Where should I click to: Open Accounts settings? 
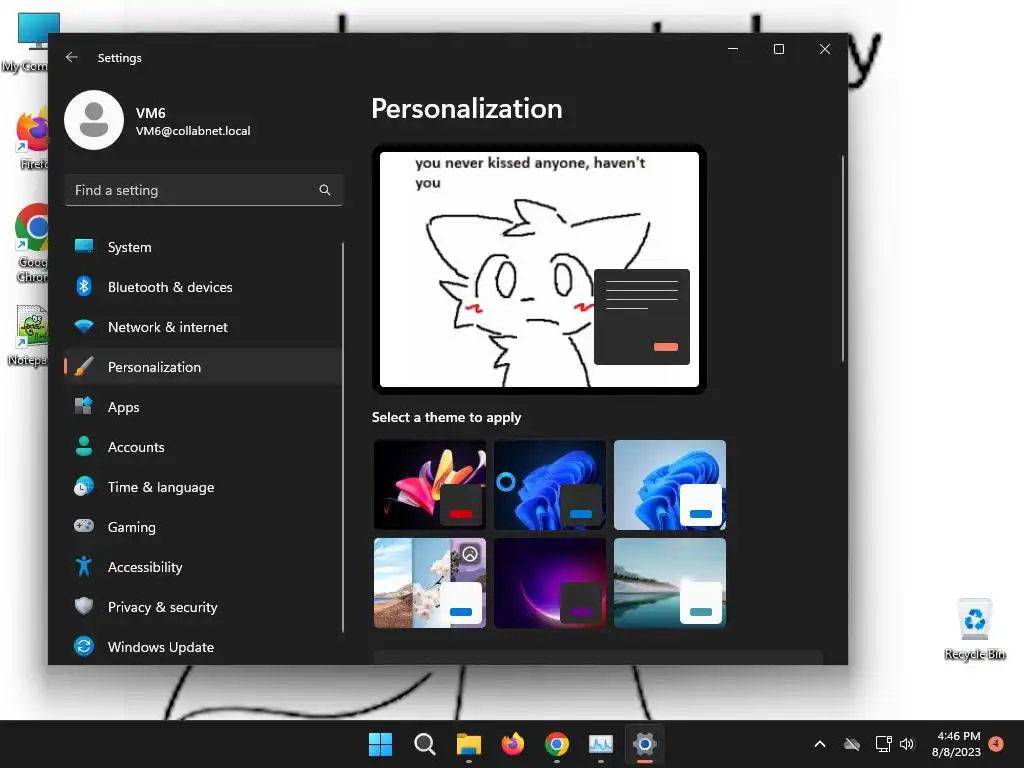pyautogui.click(x=202, y=447)
